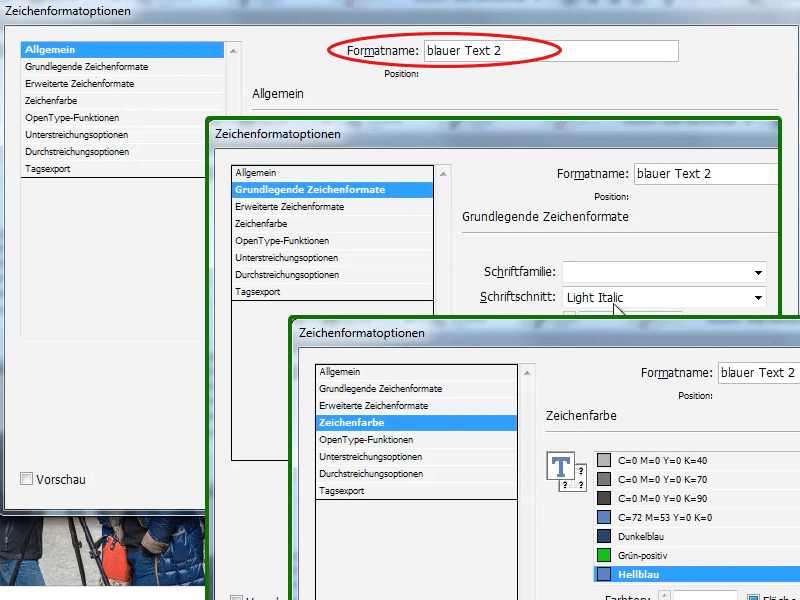
Task: Select Unterstreichungsoptionen in the middle dialog
Action: pos(332,258)
